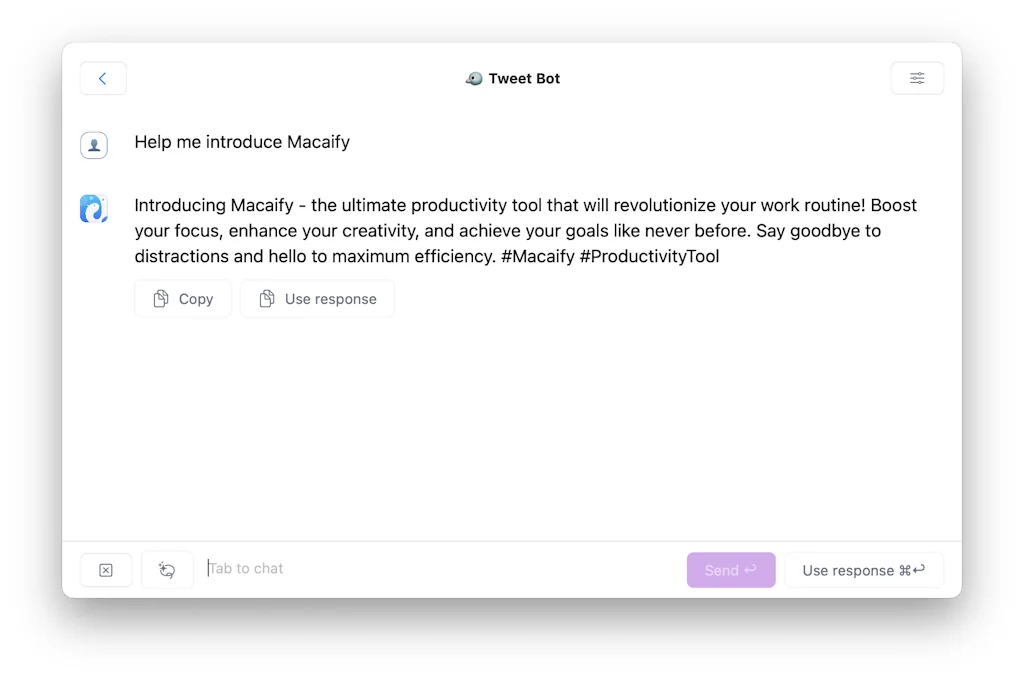The width and height of the screenshot is (1024, 680).
Task: Click the copy icon inside the Copy button
Action: [x=162, y=298]
